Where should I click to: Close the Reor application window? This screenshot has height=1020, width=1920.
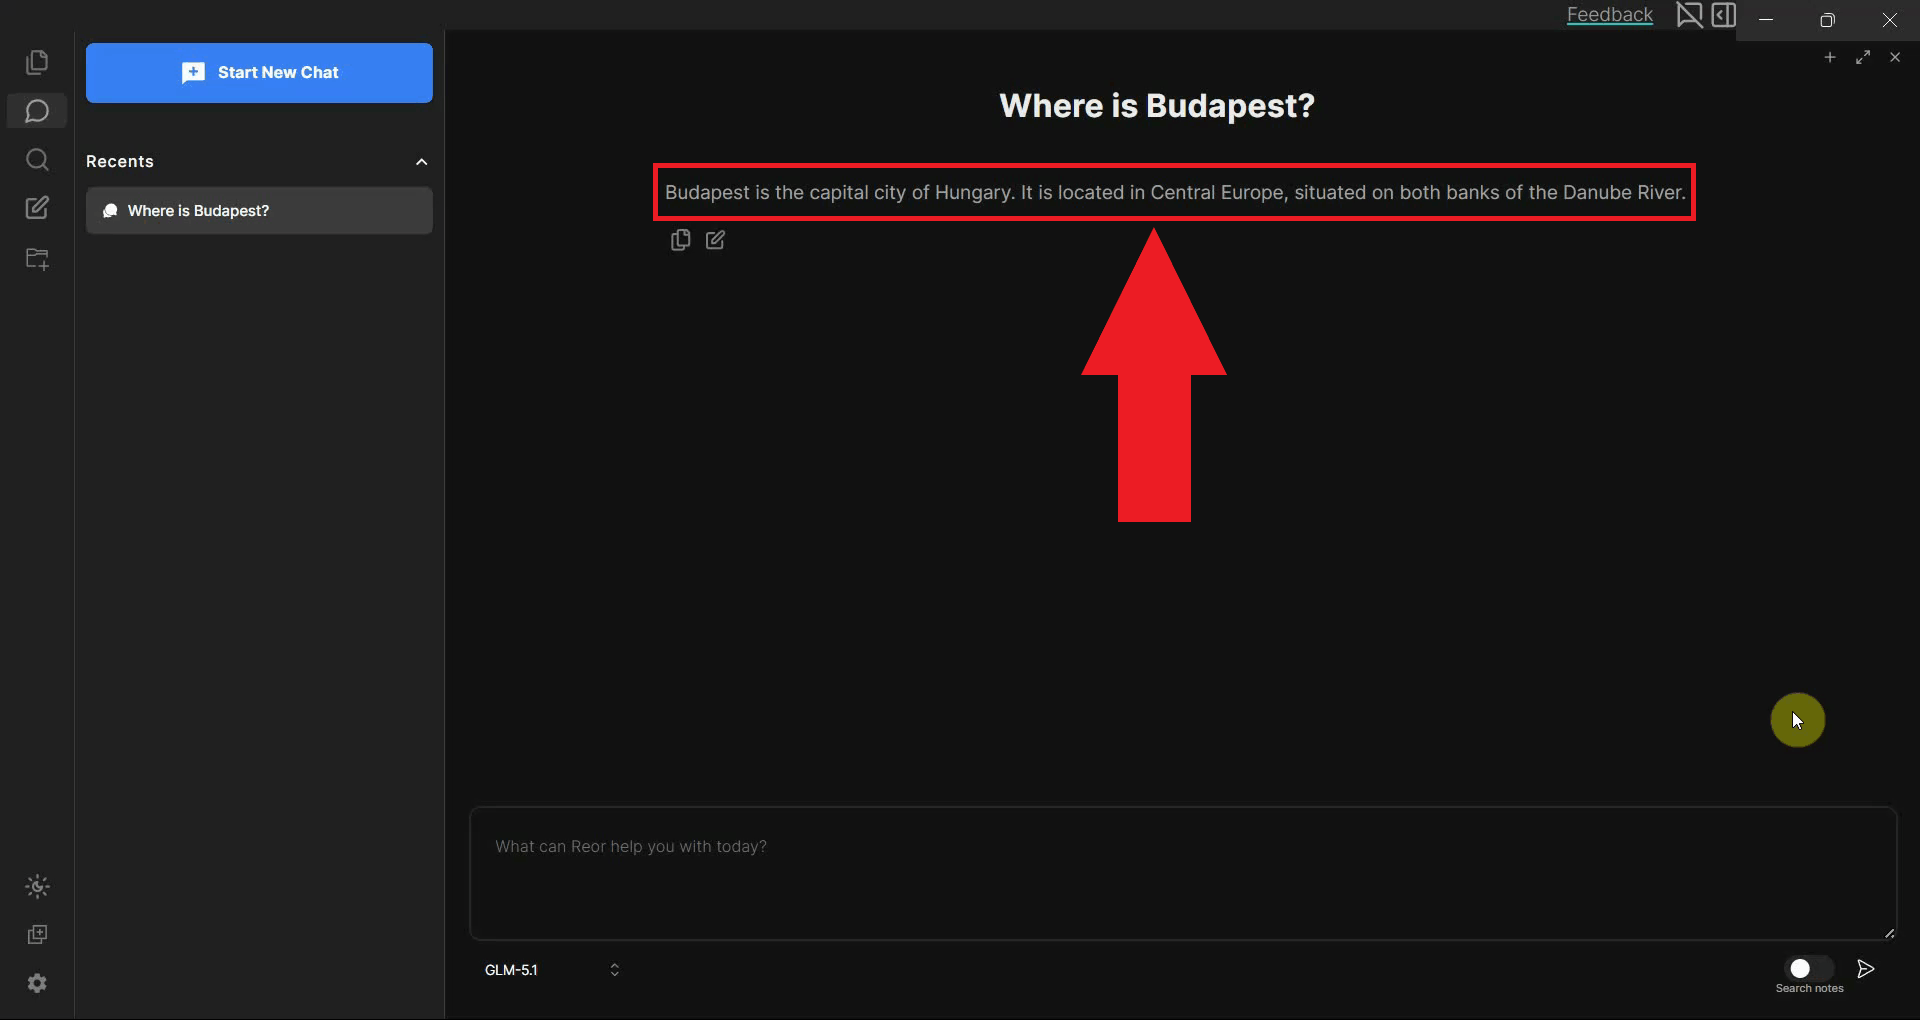pyautogui.click(x=1889, y=20)
